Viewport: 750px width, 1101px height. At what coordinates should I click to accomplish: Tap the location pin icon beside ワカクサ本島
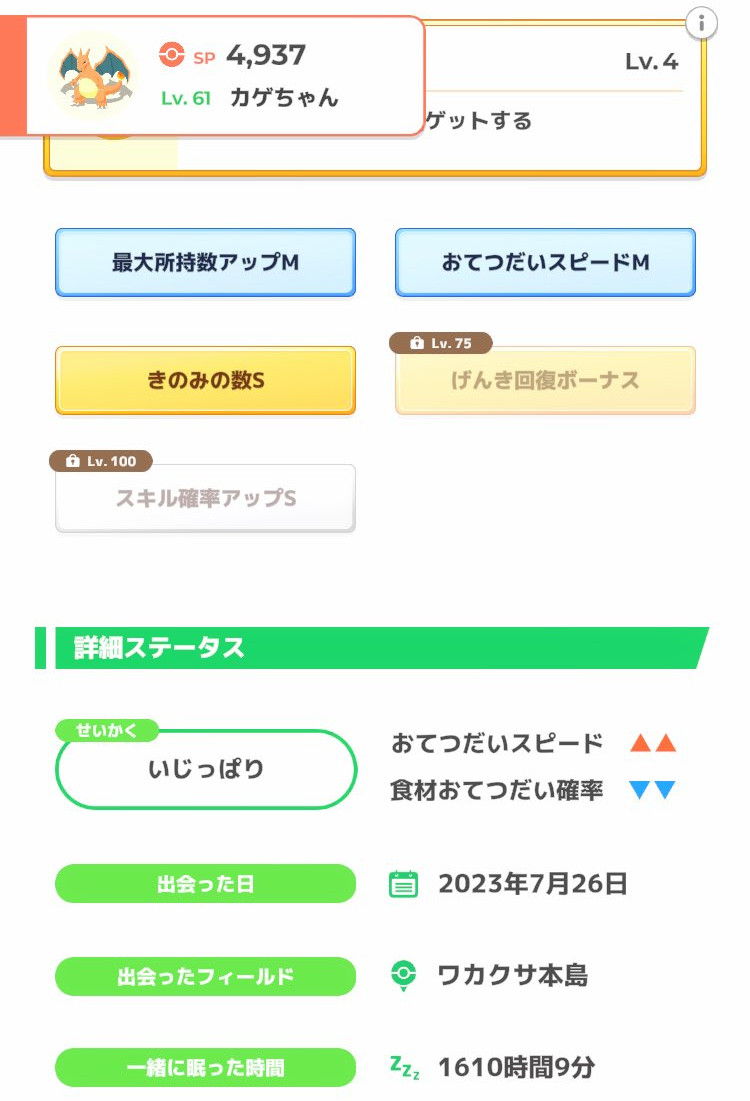click(403, 976)
